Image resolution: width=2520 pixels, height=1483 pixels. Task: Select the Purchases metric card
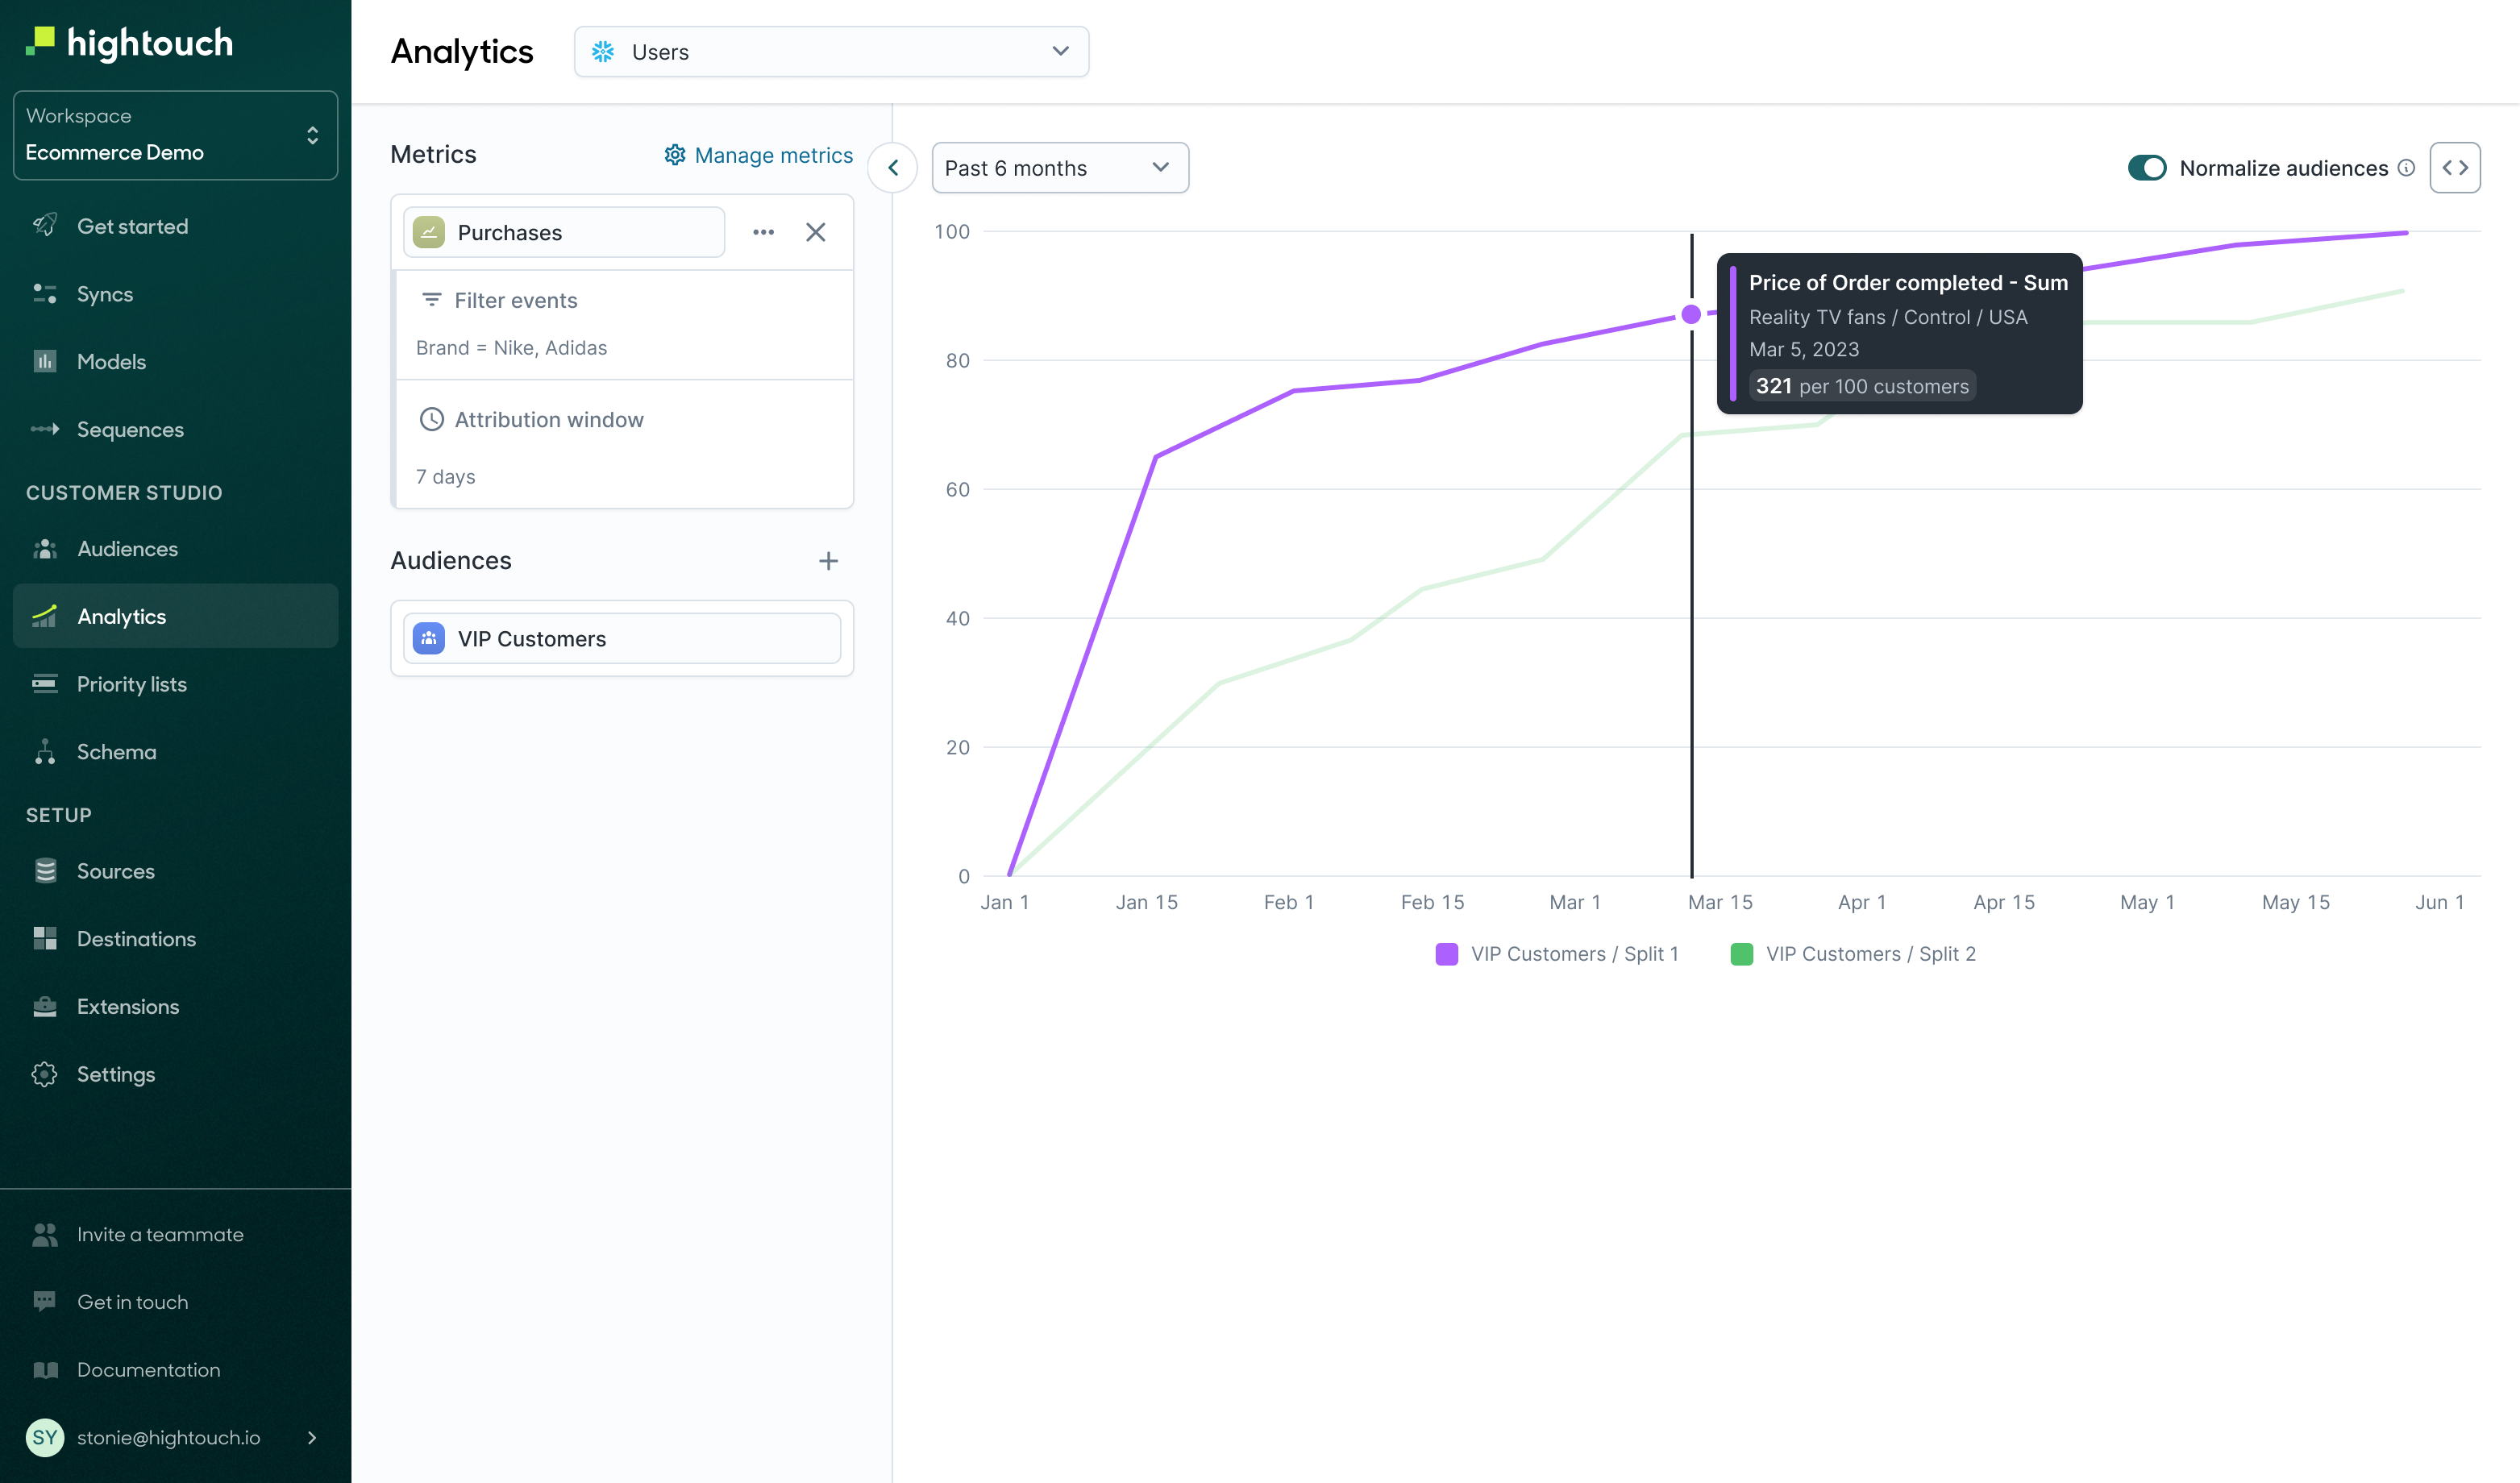556,231
